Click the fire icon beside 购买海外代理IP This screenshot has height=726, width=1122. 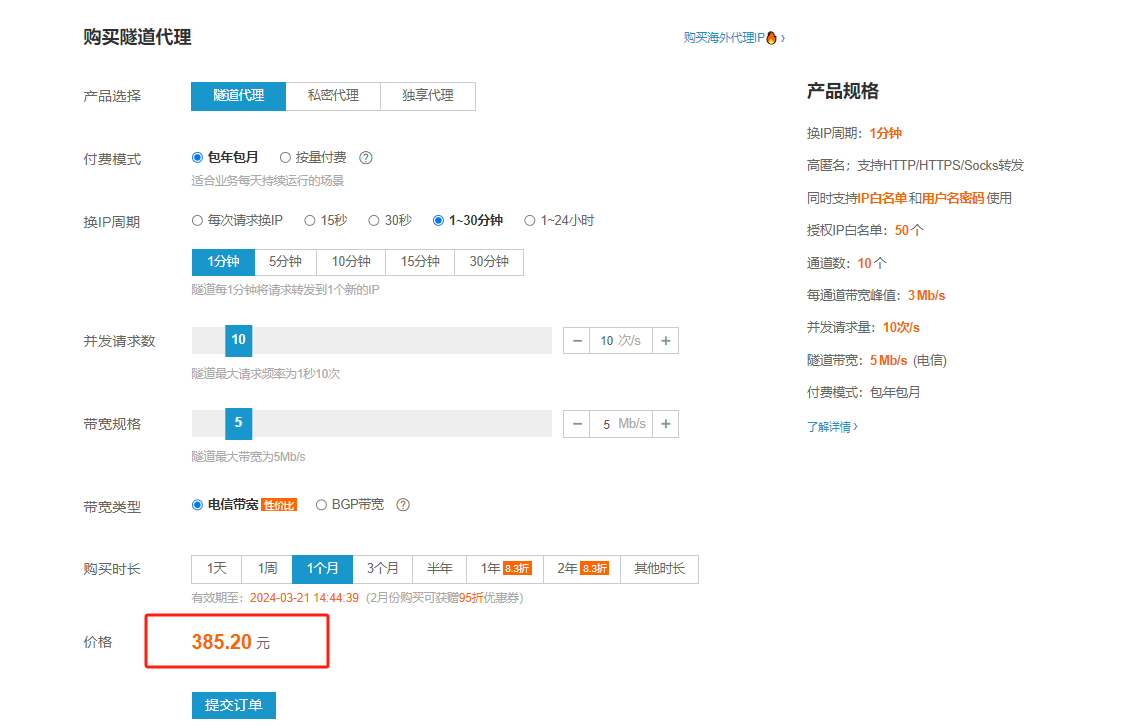click(x=771, y=38)
